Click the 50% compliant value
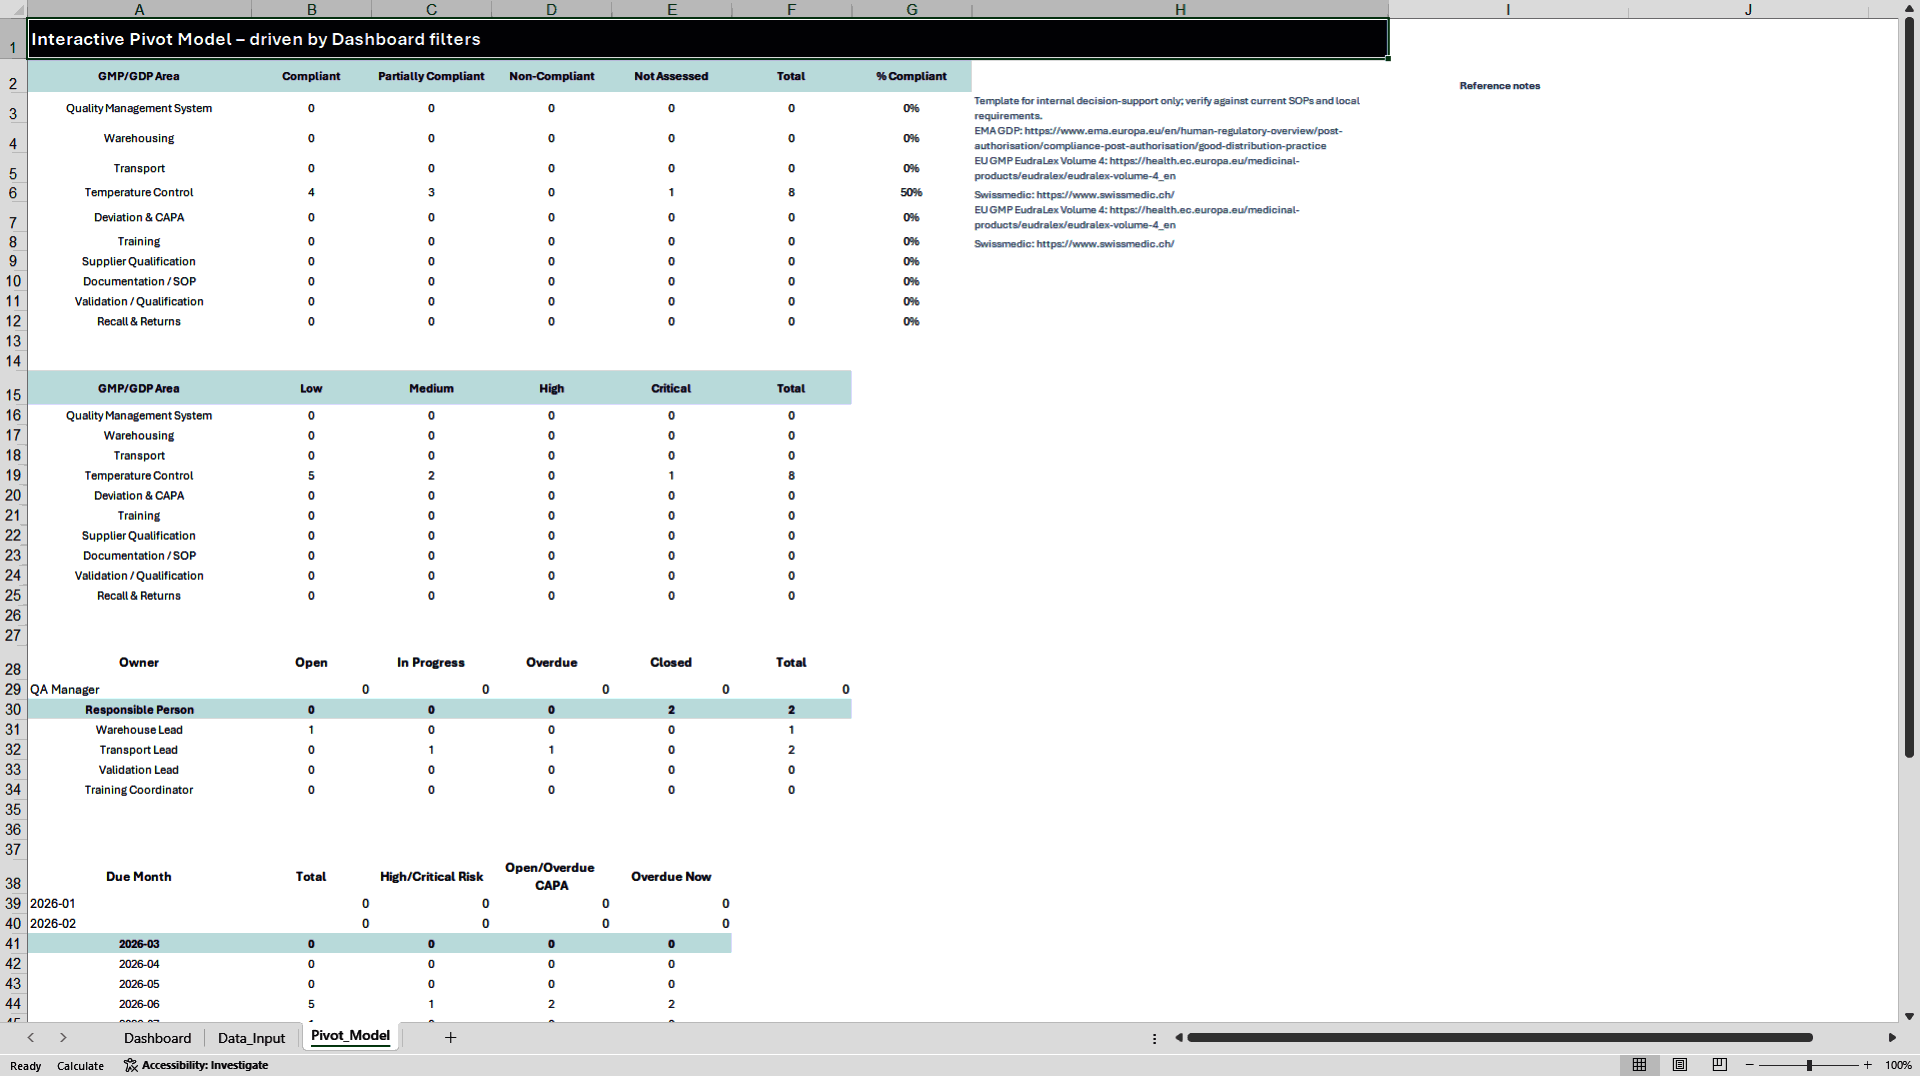1920x1076 pixels. click(911, 192)
